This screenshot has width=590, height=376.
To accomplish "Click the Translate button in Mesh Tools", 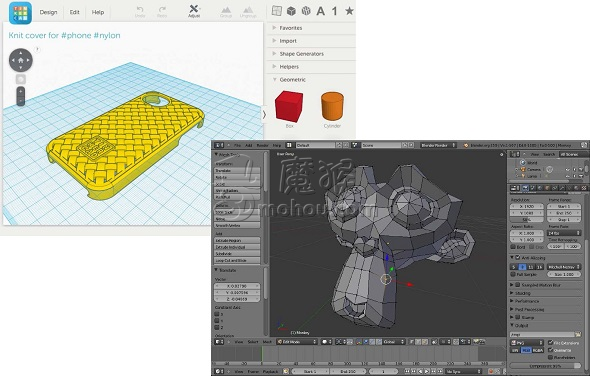I will (x=237, y=170).
